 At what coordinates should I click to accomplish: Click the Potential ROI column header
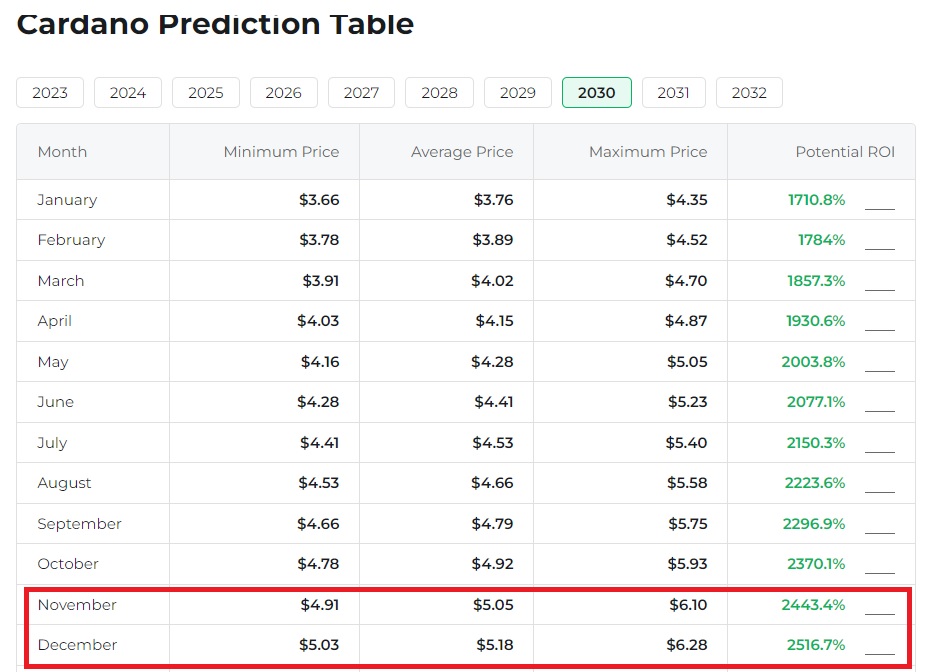[845, 152]
